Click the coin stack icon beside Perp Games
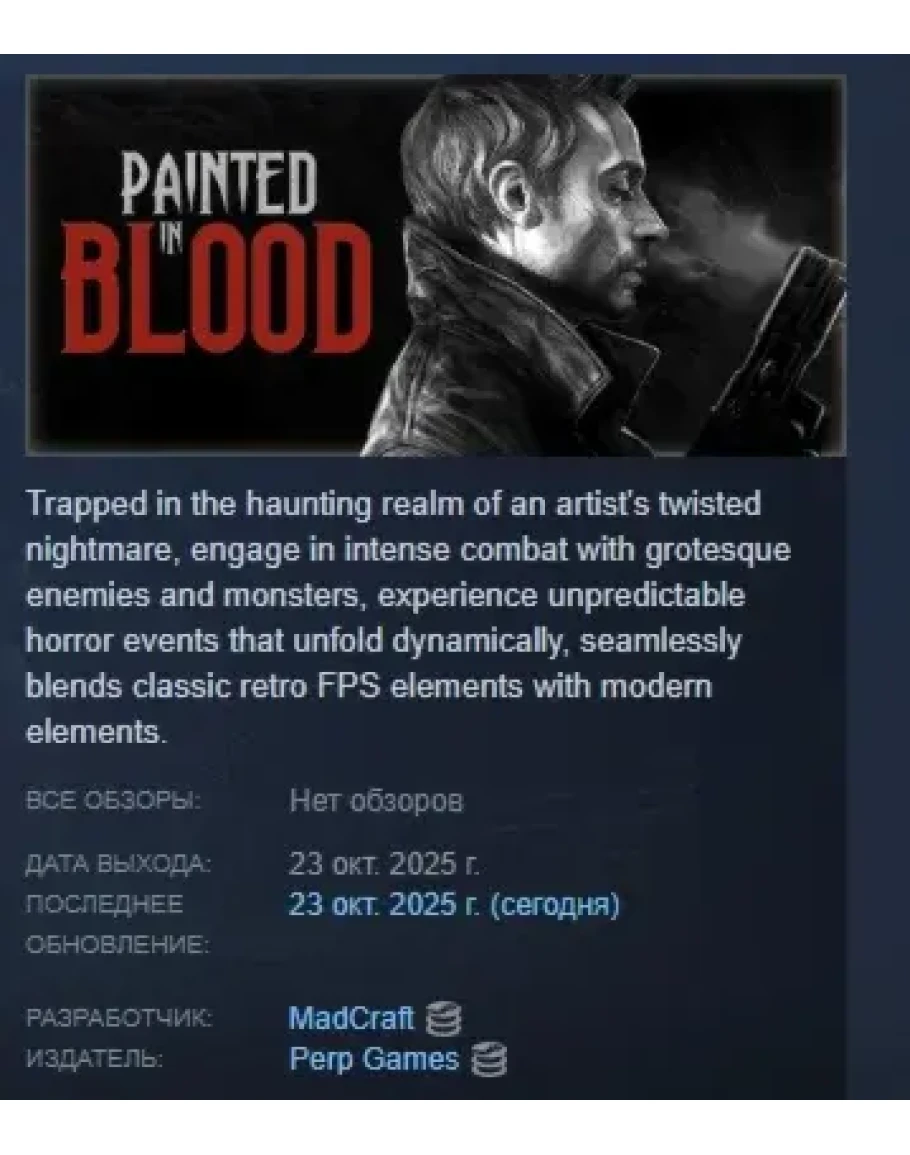The width and height of the screenshot is (910, 1155). [489, 1060]
